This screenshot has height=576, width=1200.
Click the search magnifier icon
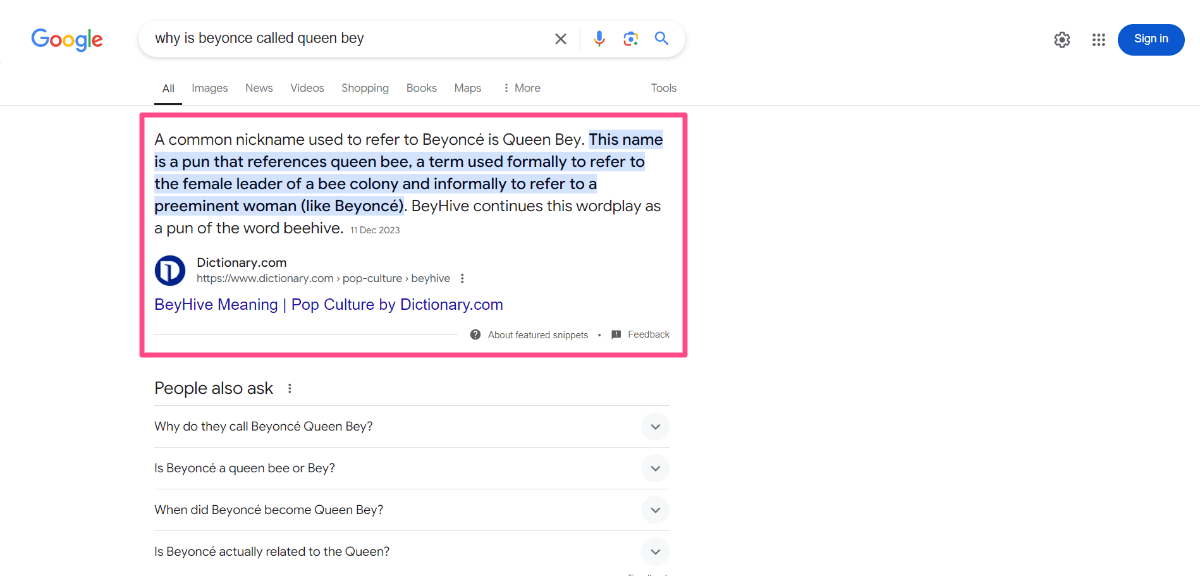(x=661, y=38)
